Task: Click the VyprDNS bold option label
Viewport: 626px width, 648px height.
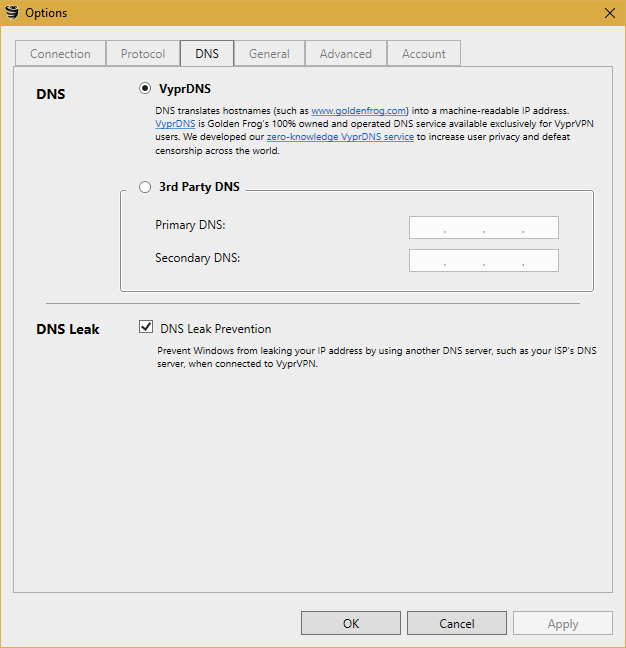Action: point(185,89)
